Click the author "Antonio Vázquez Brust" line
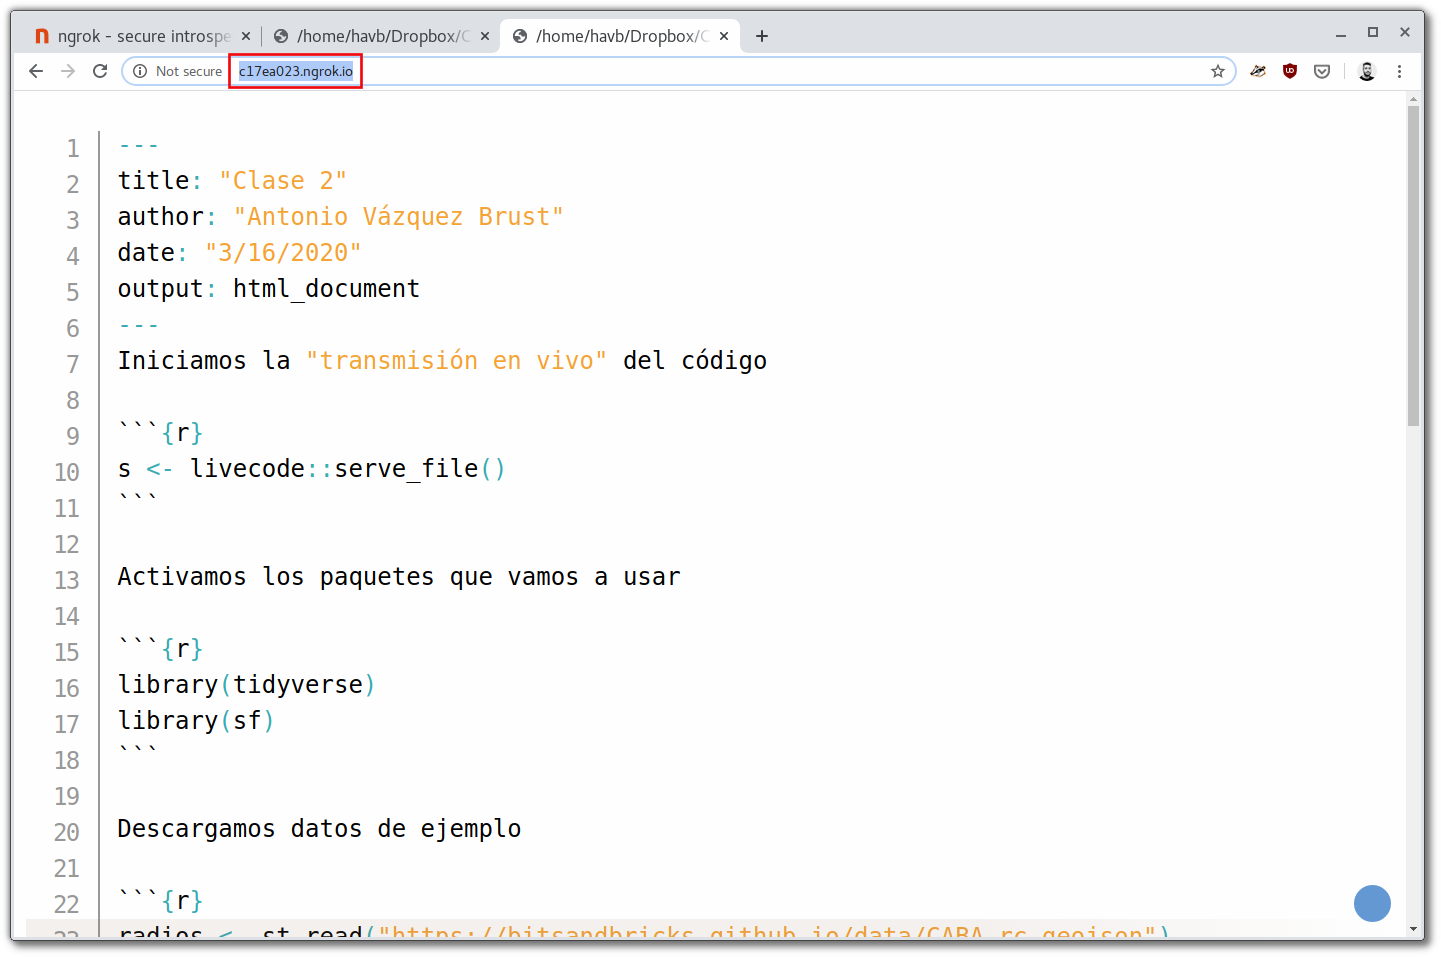The height and width of the screenshot is (957, 1441). click(341, 217)
